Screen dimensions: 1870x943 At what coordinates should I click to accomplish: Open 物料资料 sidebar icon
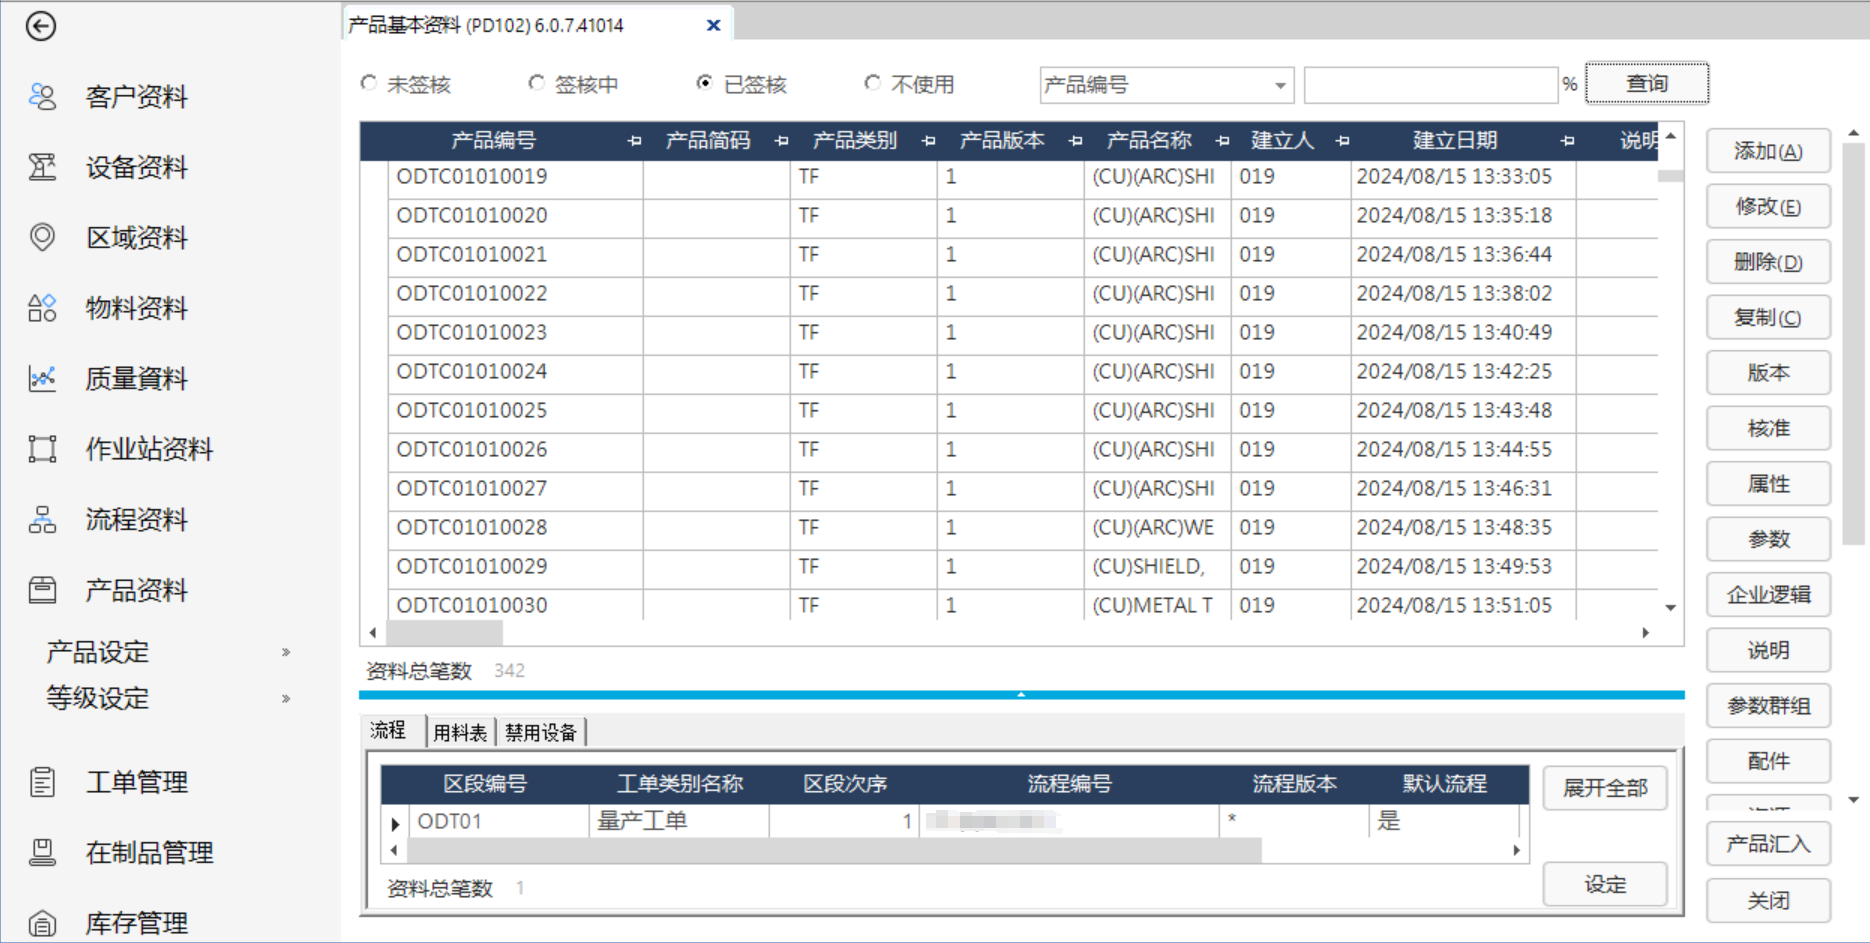pyautogui.click(x=42, y=308)
